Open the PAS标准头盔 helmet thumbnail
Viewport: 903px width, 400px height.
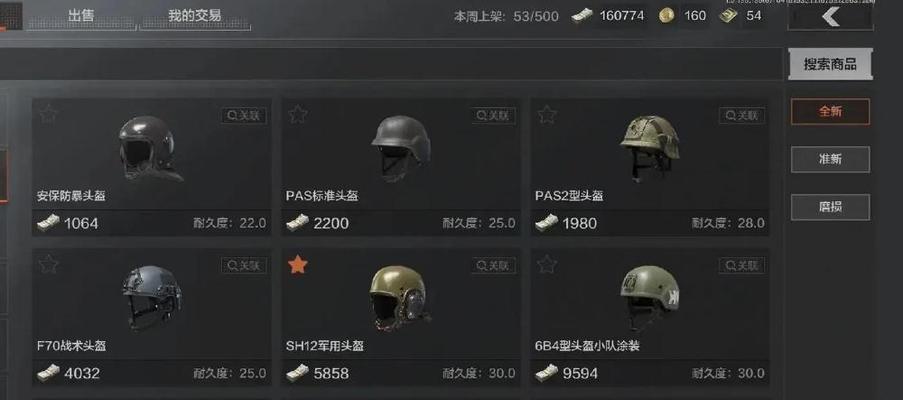click(x=401, y=147)
